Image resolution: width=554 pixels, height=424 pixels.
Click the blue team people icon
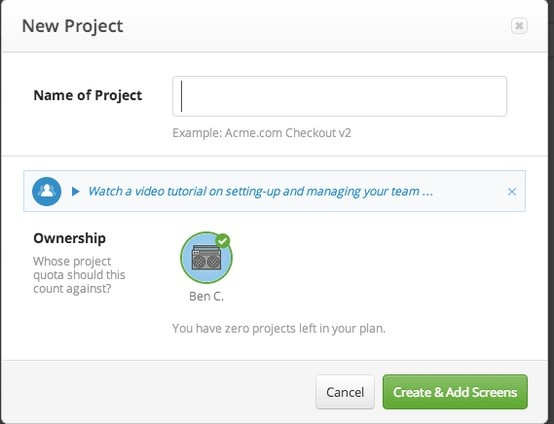(47, 192)
